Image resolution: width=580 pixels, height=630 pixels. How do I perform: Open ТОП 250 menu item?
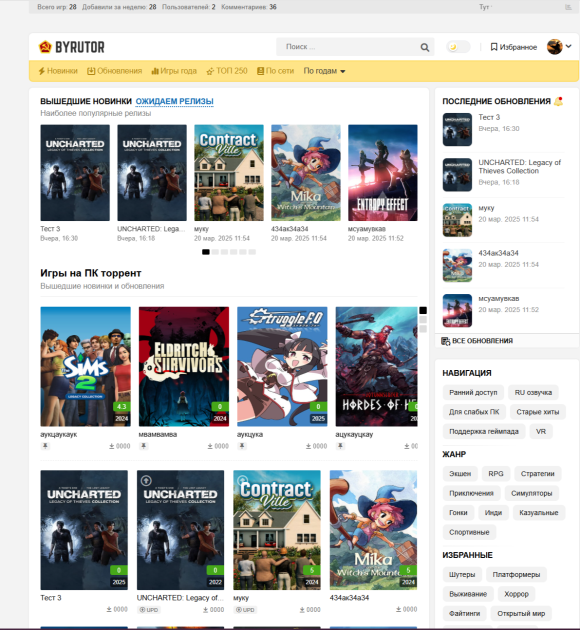(227, 71)
